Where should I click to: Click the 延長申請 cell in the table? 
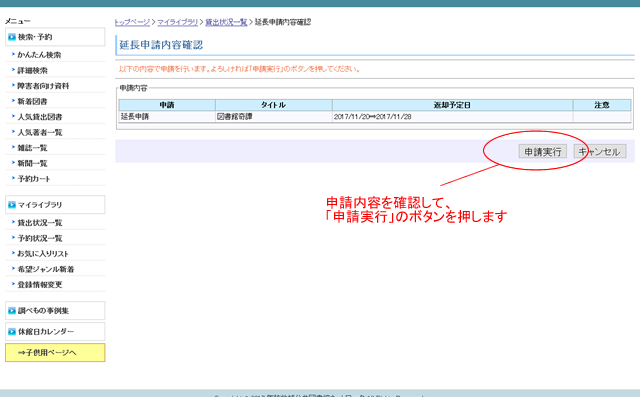click(167, 117)
